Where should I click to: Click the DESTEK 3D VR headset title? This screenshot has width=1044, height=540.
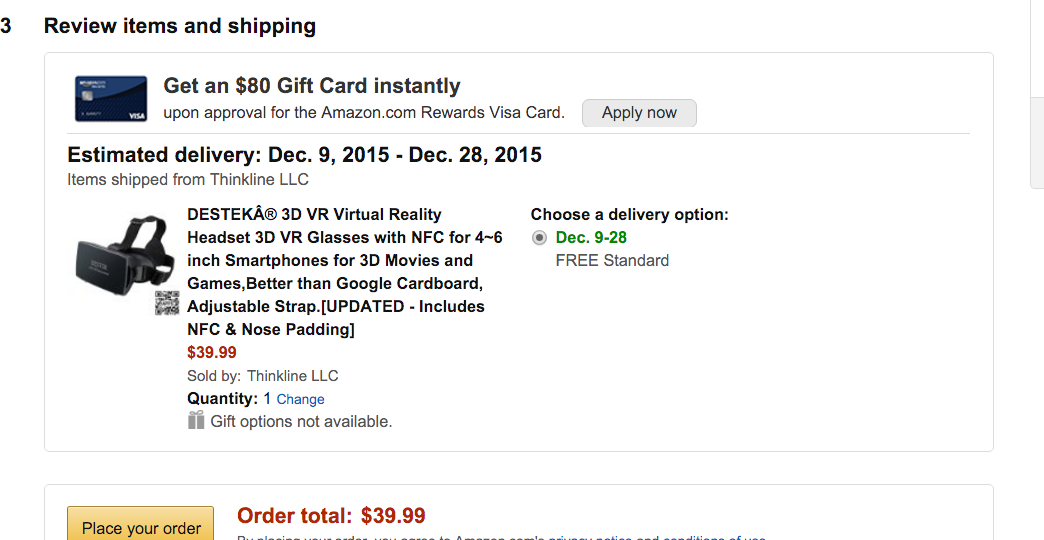345,272
